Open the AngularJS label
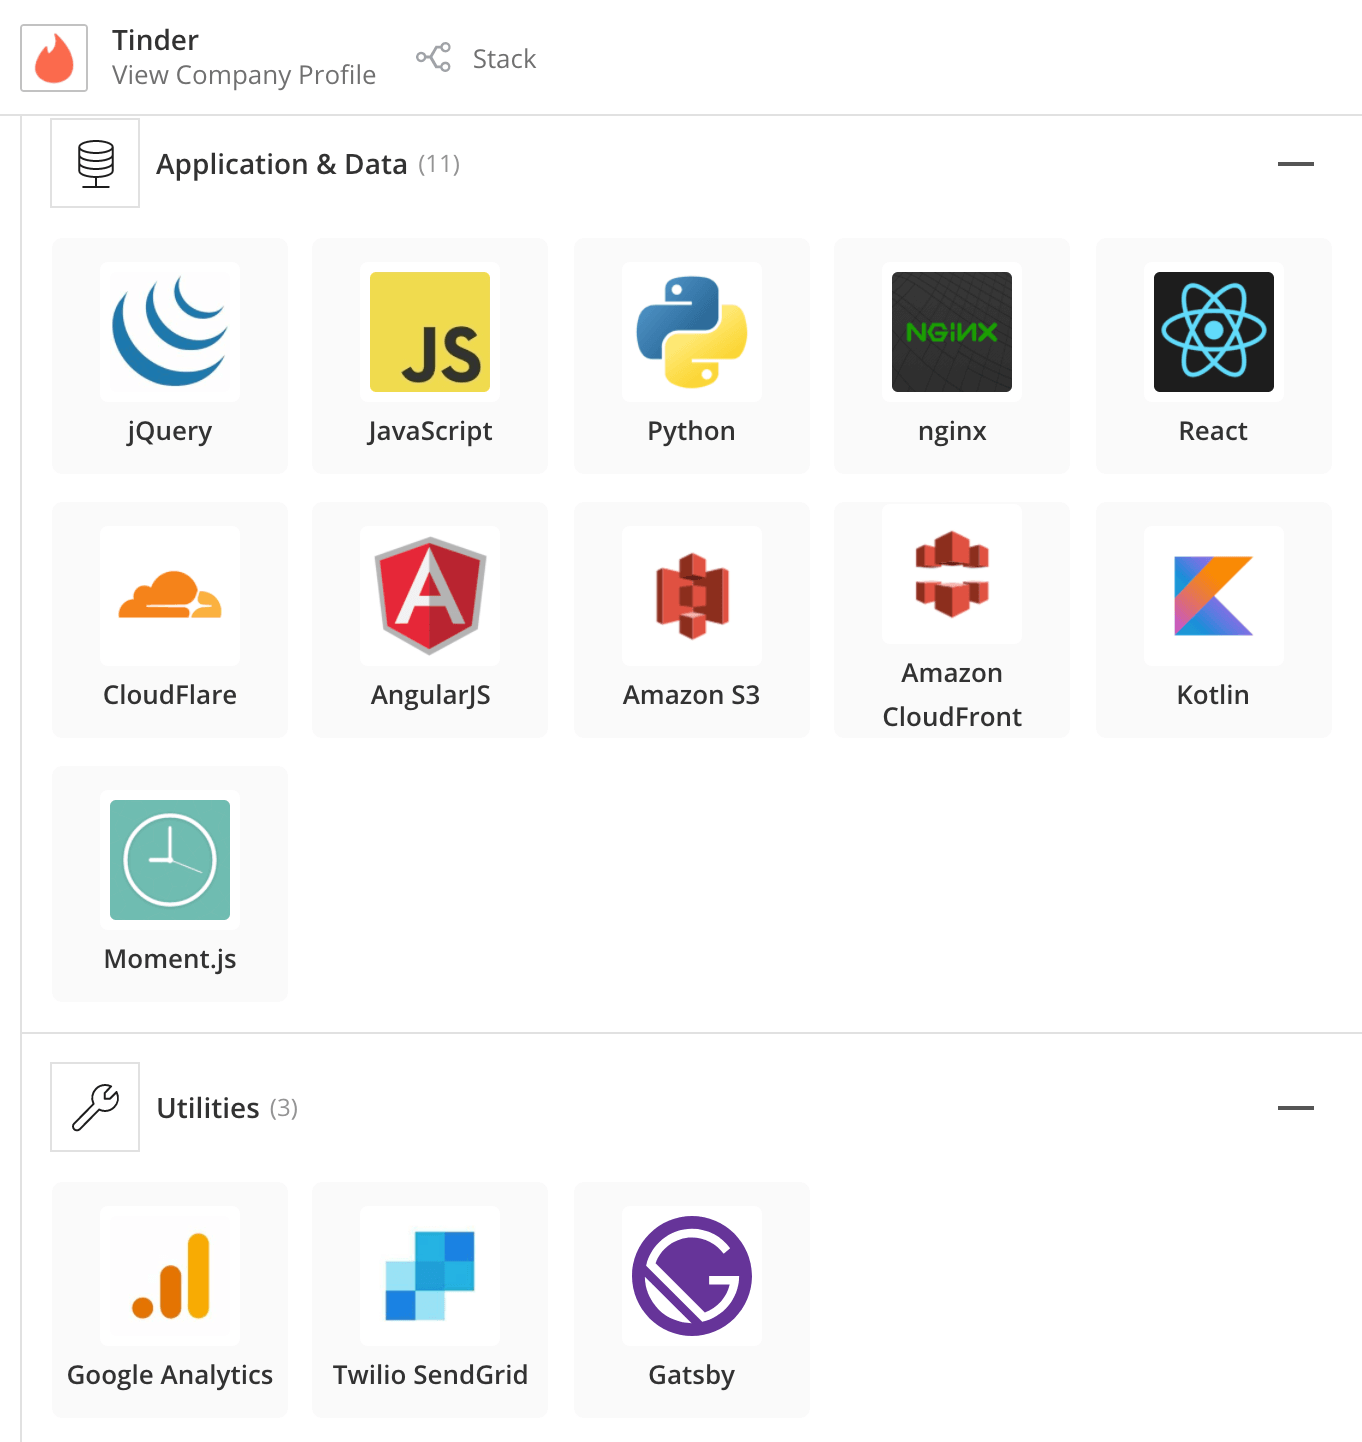 [430, 695]
